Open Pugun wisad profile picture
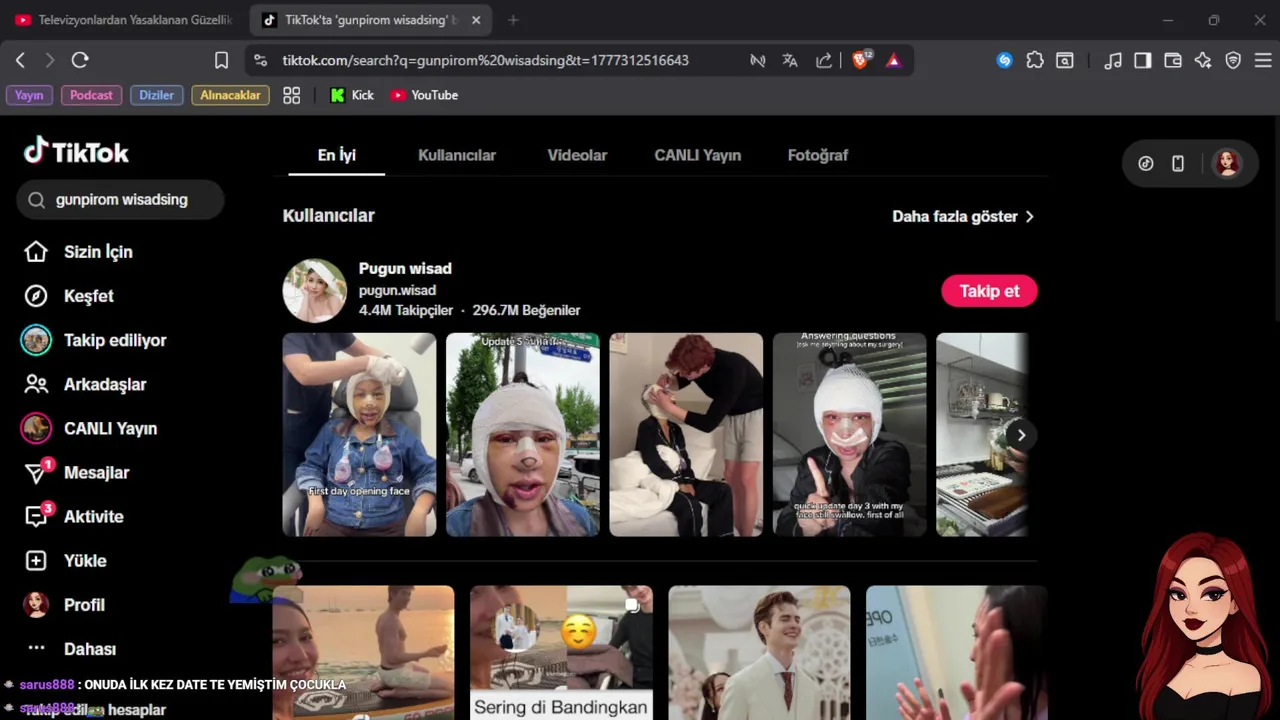Viewport: 1280px width, 720px height. [x=314, y=290]
